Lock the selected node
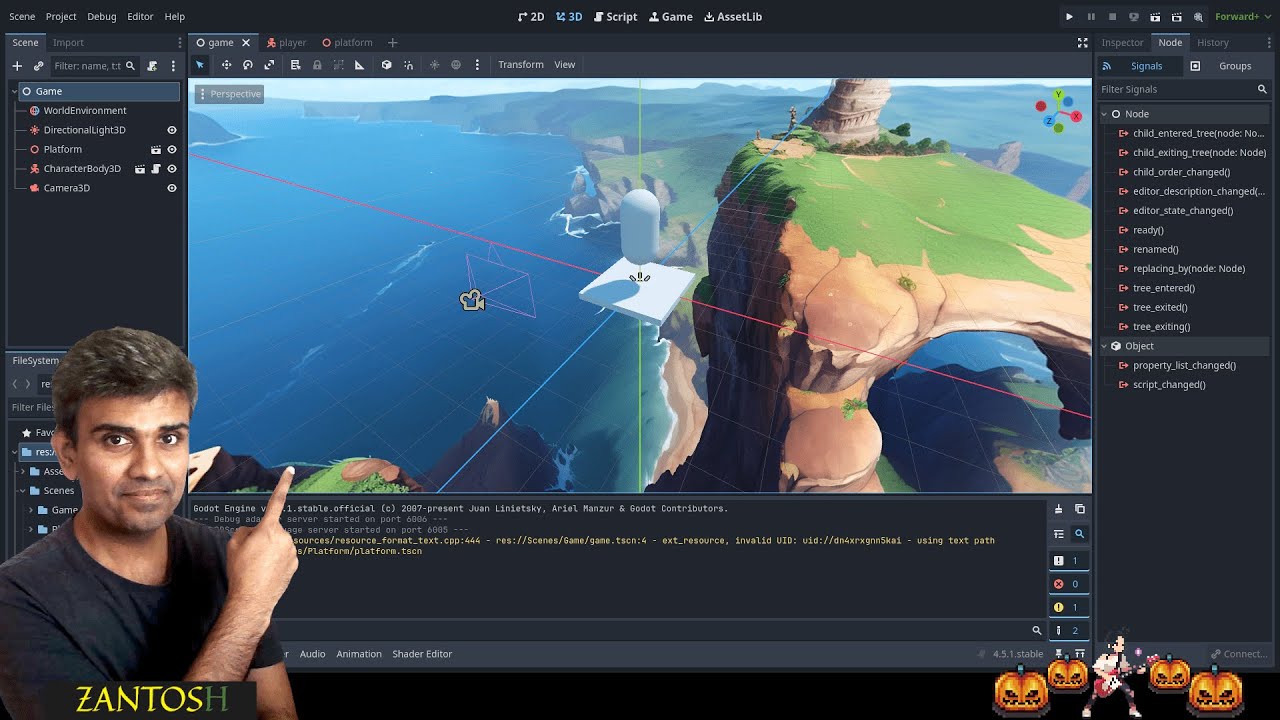Screen dimensions: 1280x720 (317, 65)
